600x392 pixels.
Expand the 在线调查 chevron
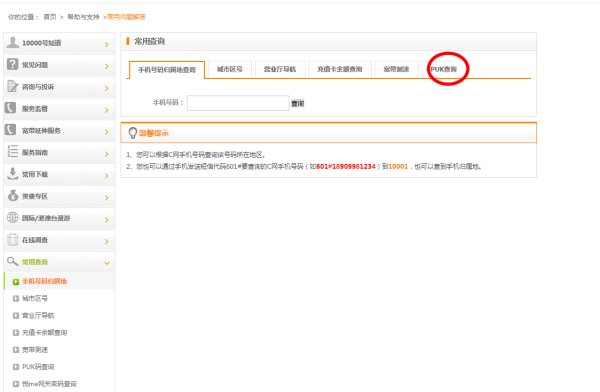[107, 241]
